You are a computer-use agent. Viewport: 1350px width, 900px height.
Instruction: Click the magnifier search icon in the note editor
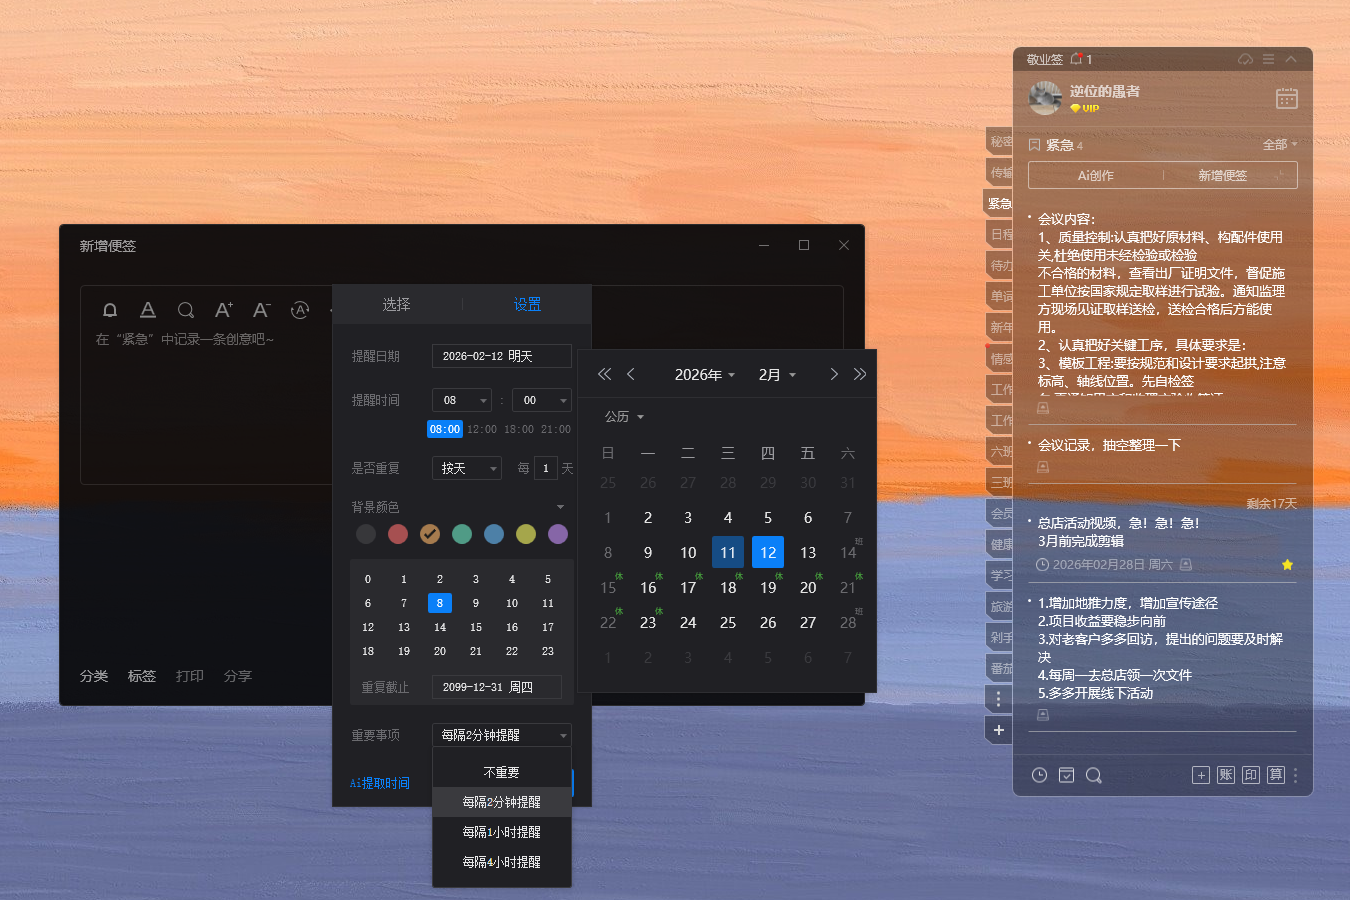[186, 310]
